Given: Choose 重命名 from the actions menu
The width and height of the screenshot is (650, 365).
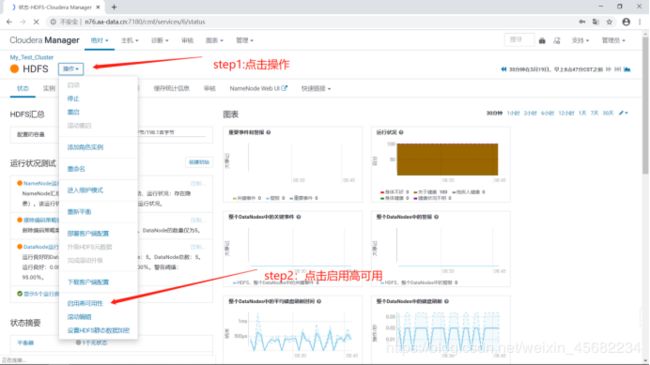Looking at the screenshot, I should coord(76,169).
